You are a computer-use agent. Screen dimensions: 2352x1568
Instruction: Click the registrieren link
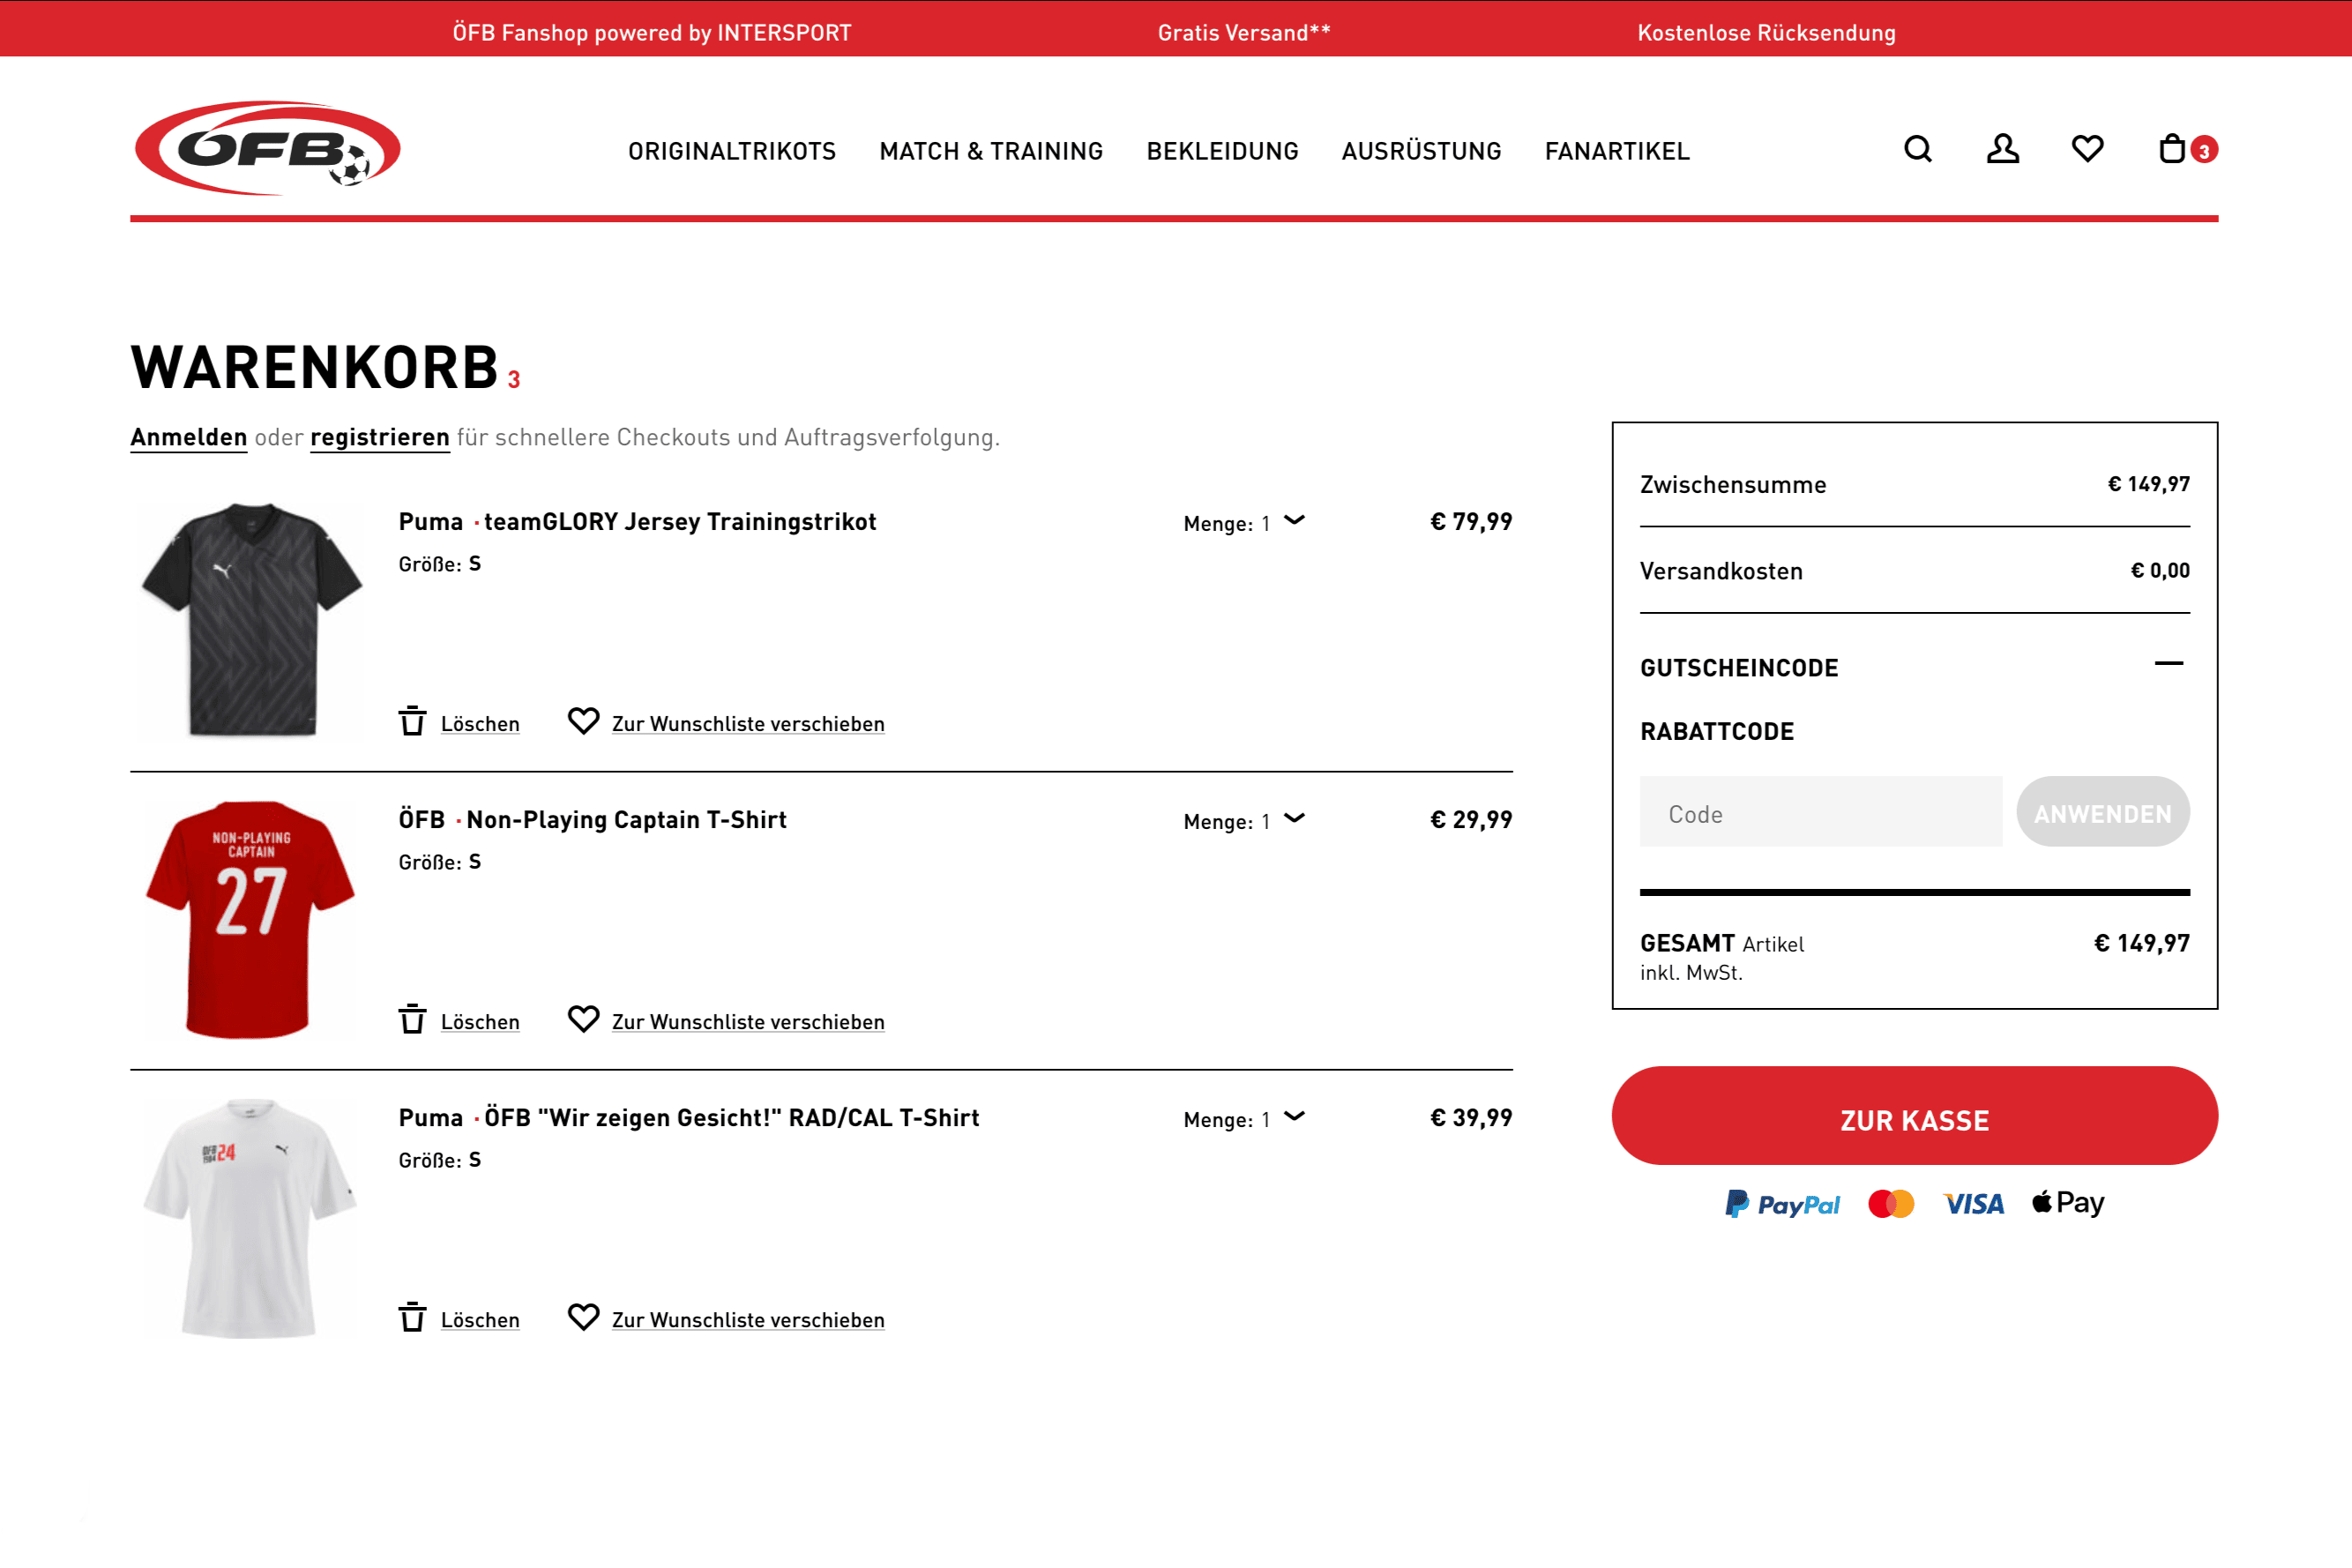click(x=380, y=438)
